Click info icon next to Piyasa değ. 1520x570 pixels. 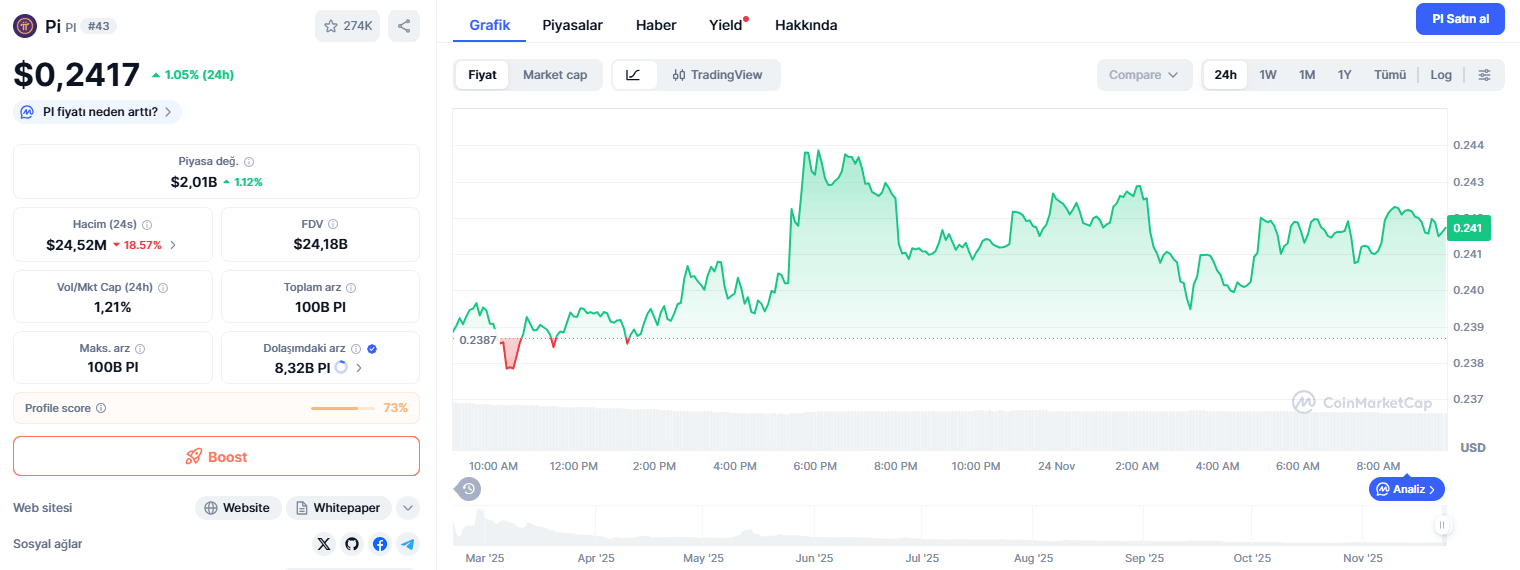pos(249,161)
